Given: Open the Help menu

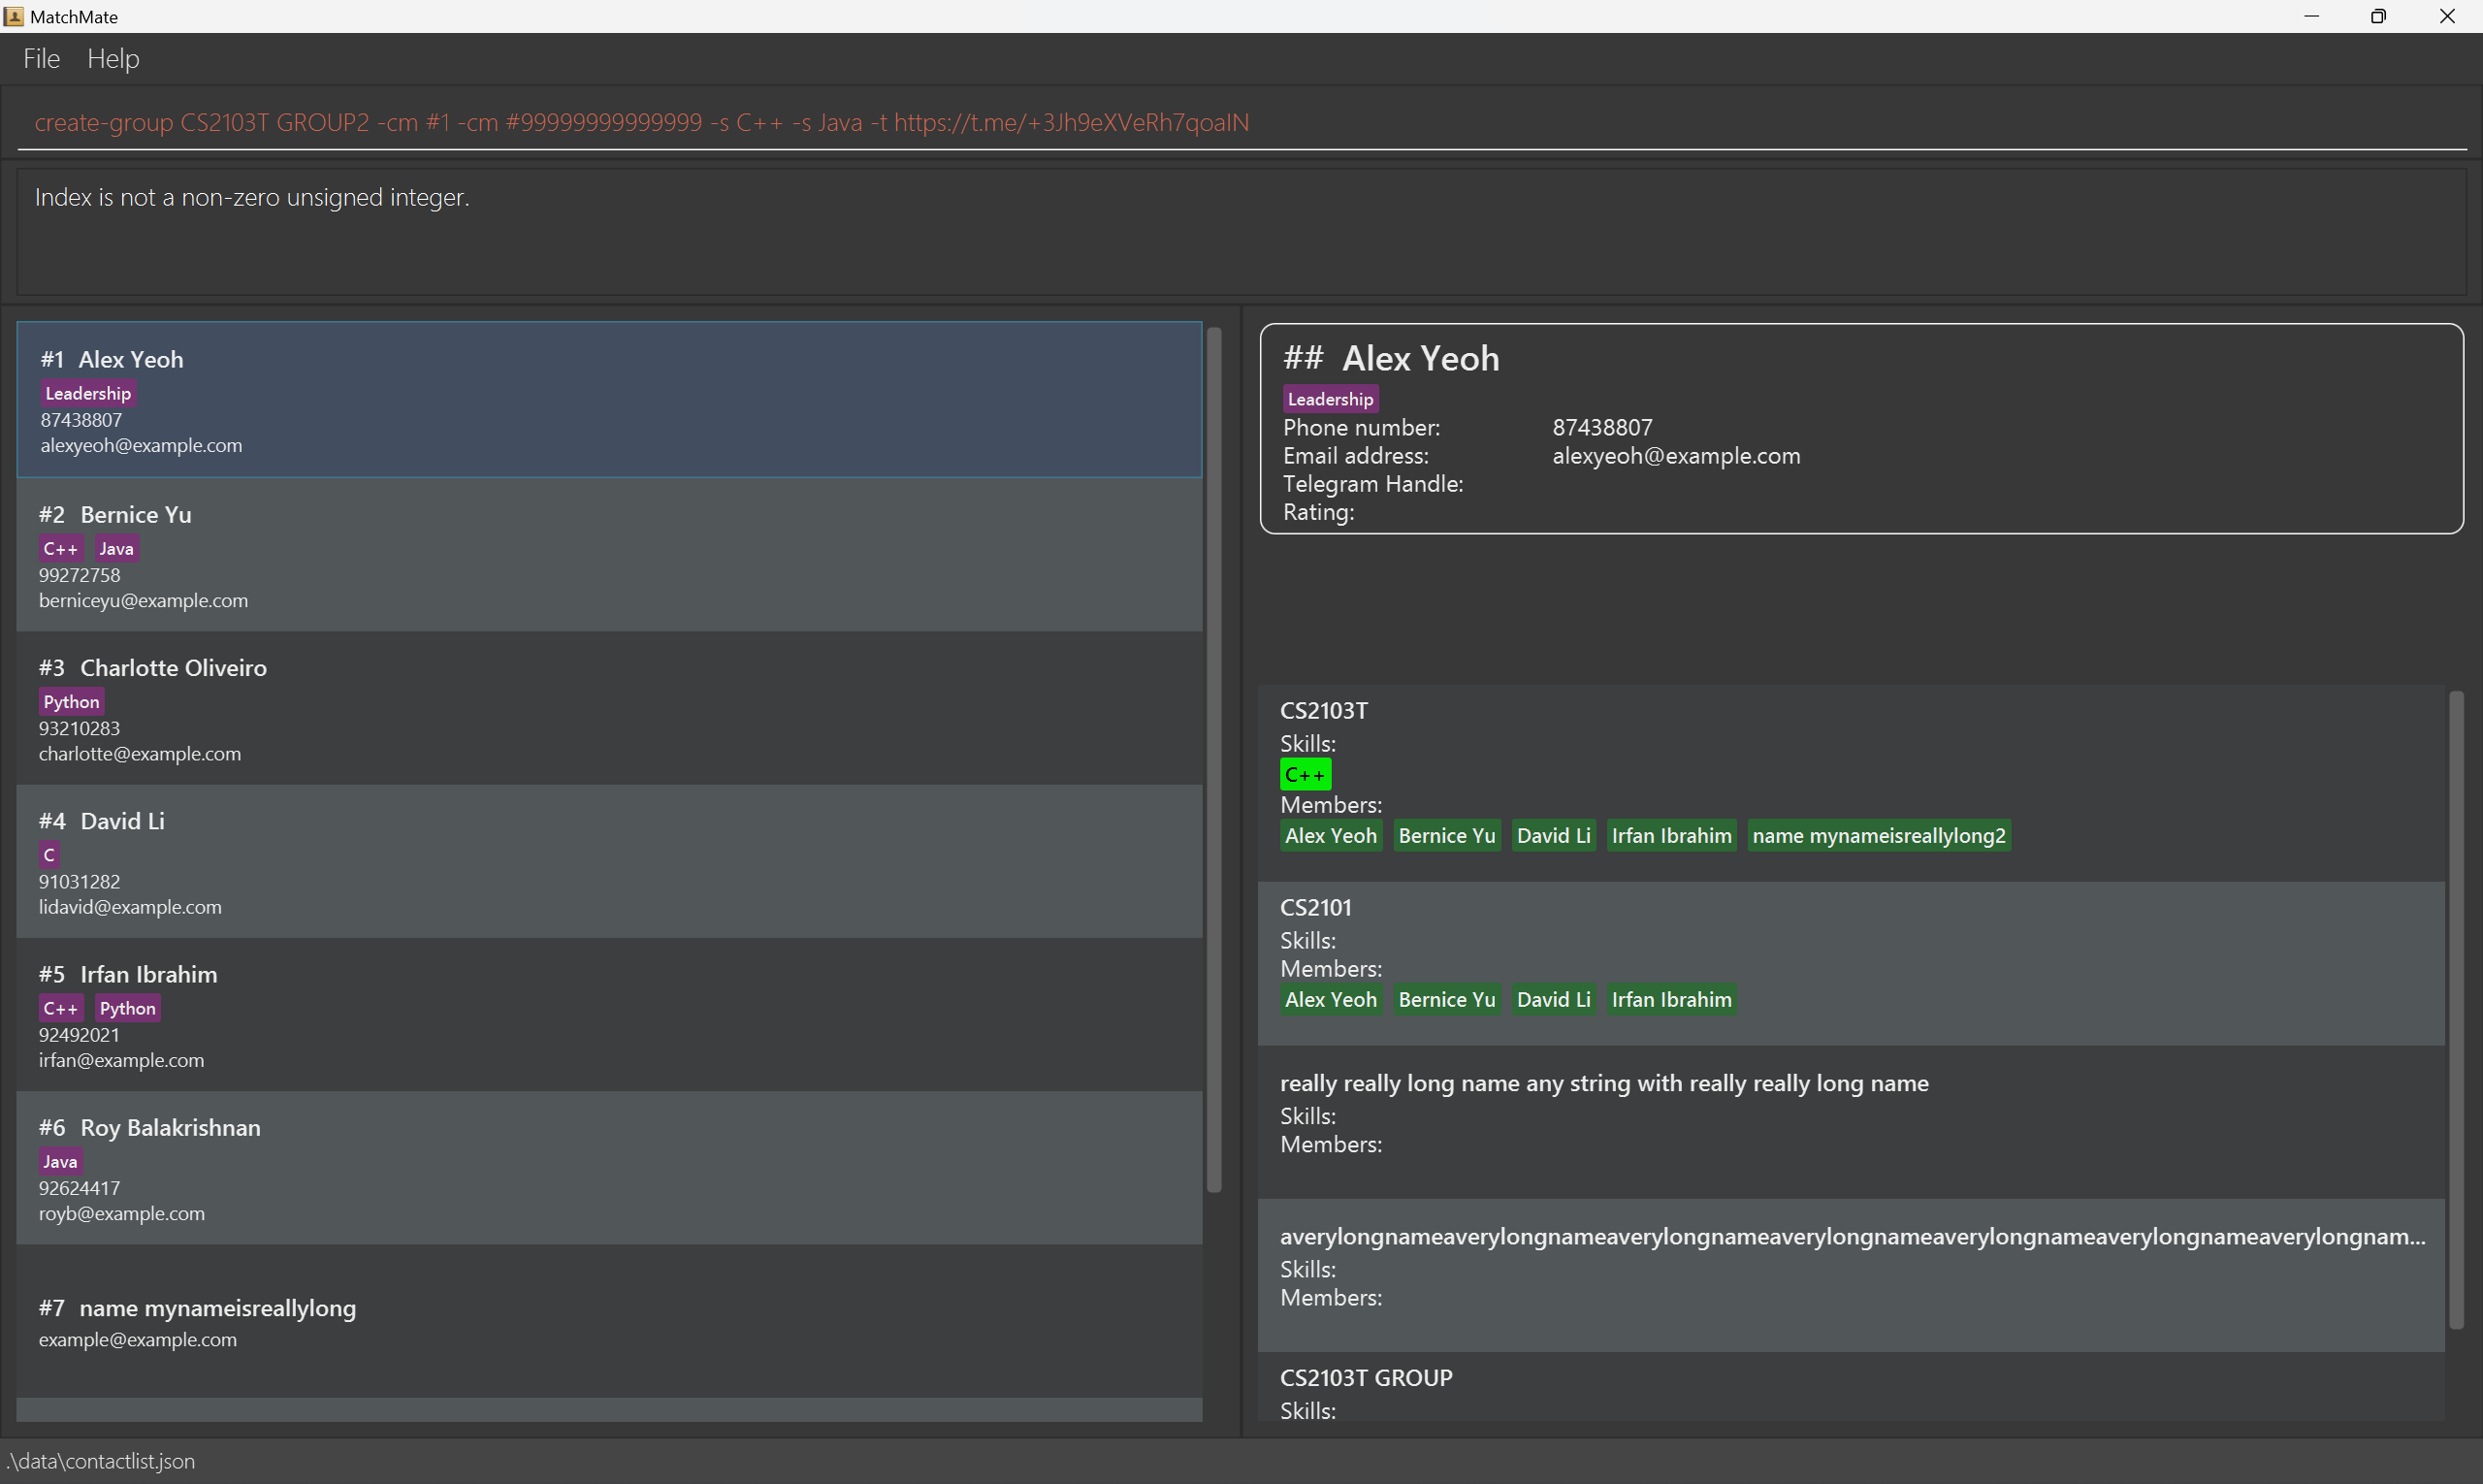Looking at the screenshot, I should click(x=113, y=59).
